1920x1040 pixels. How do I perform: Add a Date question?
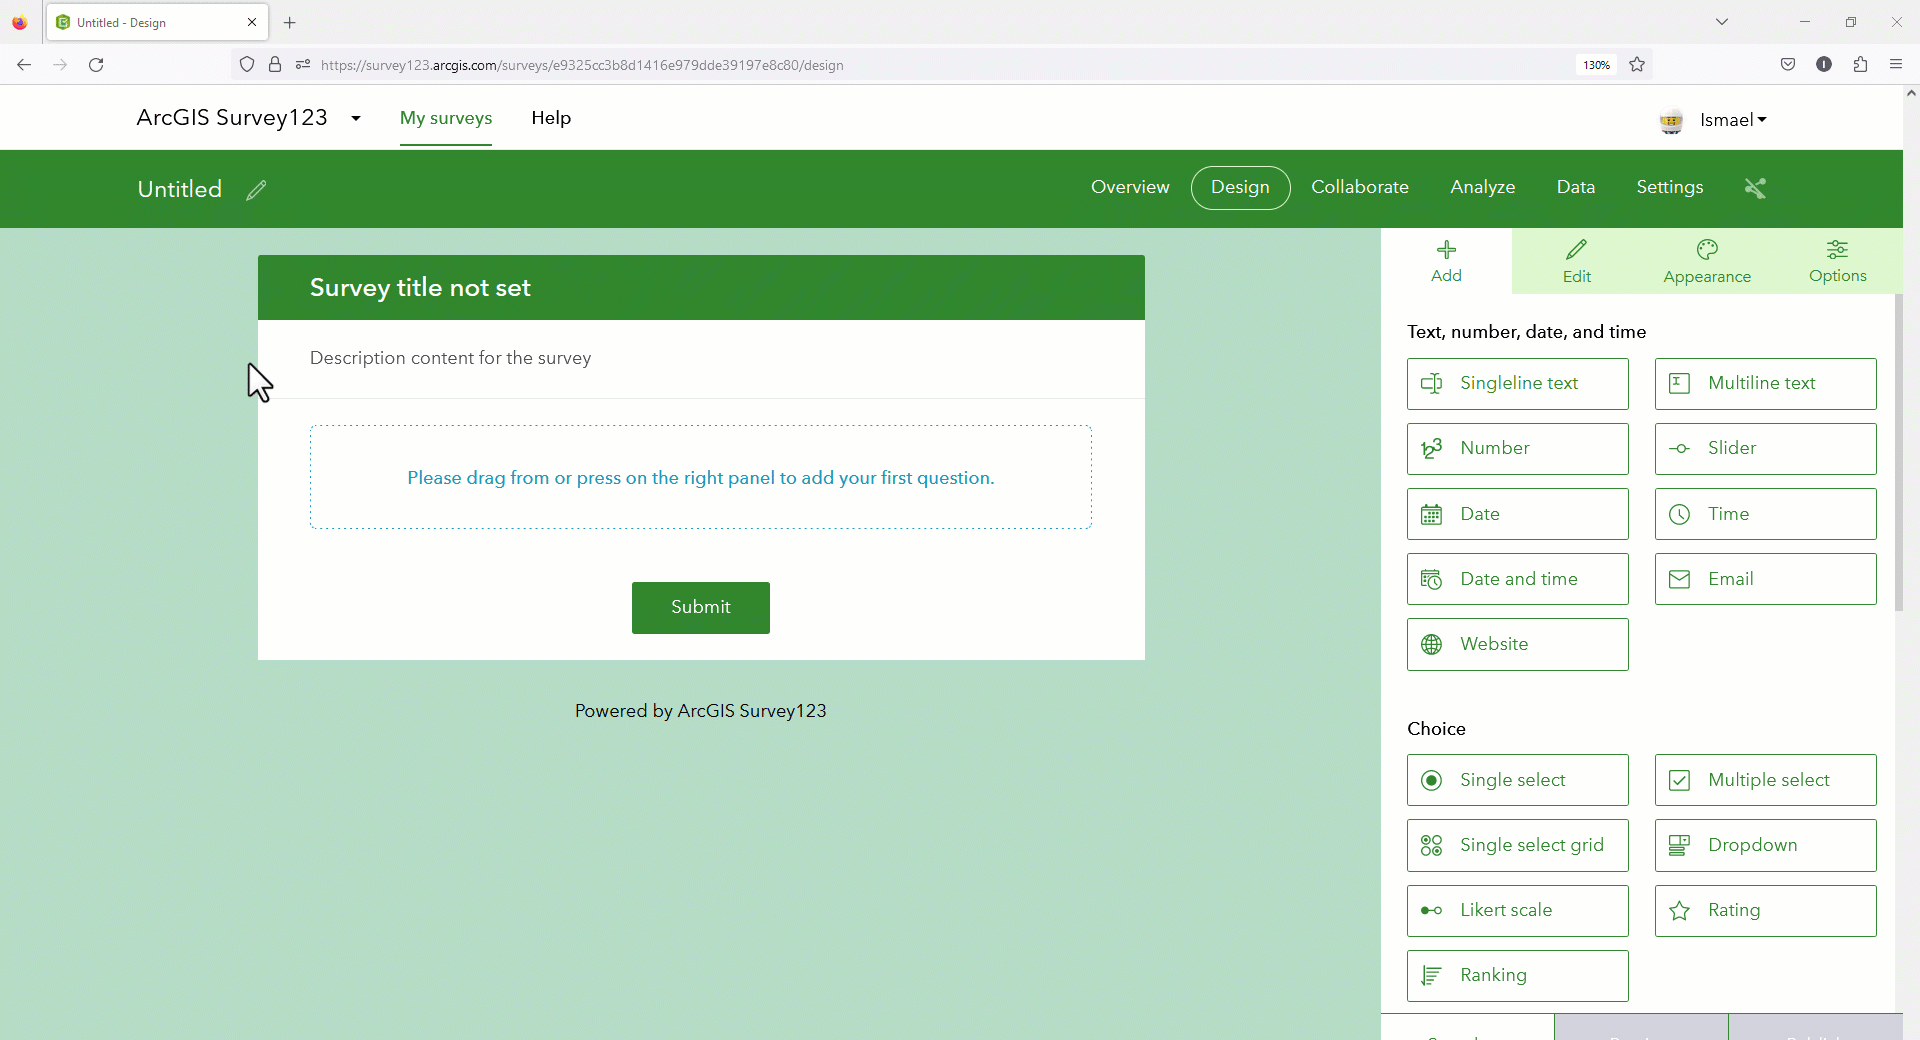(1517, 514)
